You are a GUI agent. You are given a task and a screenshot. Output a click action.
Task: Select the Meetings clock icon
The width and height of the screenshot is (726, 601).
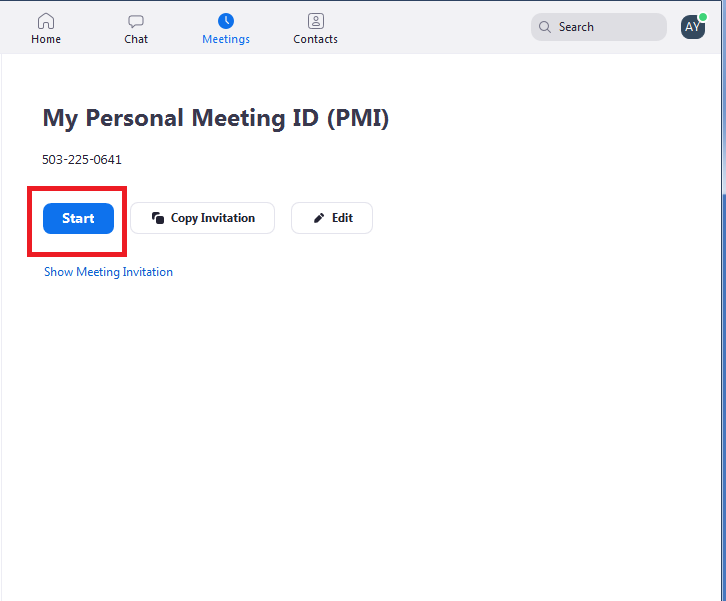(x=226, y=21)
